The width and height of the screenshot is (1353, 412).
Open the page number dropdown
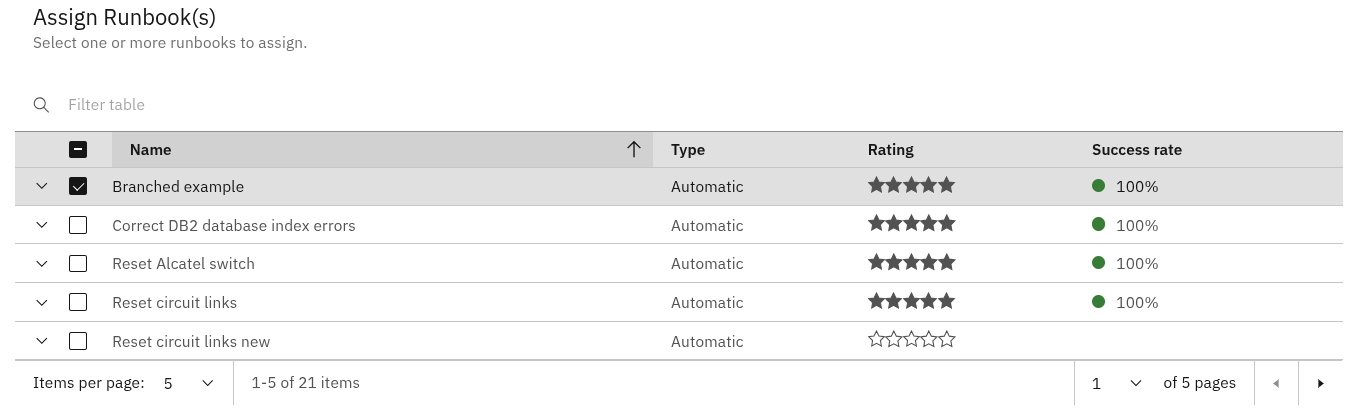1116,383
